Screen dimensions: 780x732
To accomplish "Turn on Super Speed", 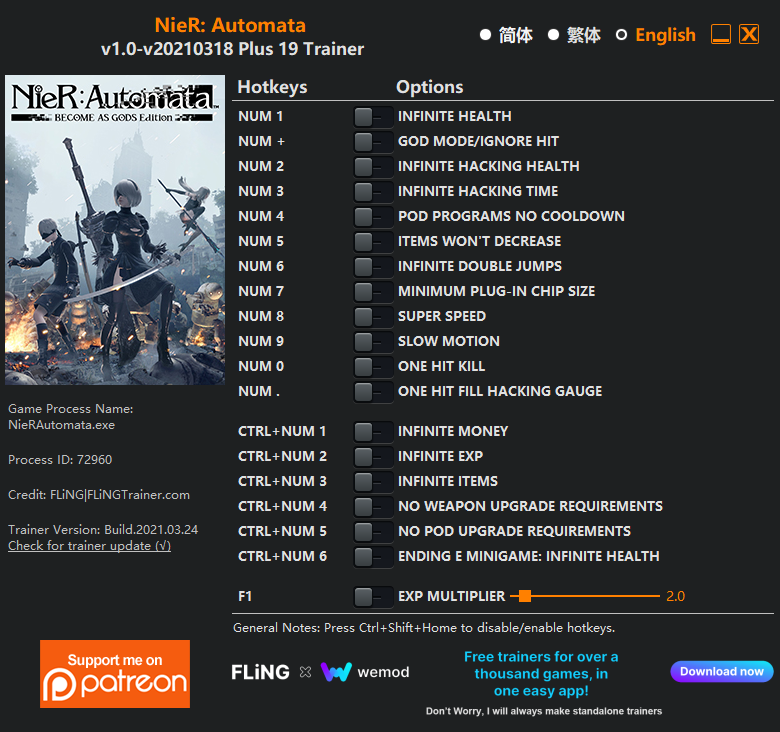I will (373, 317).
